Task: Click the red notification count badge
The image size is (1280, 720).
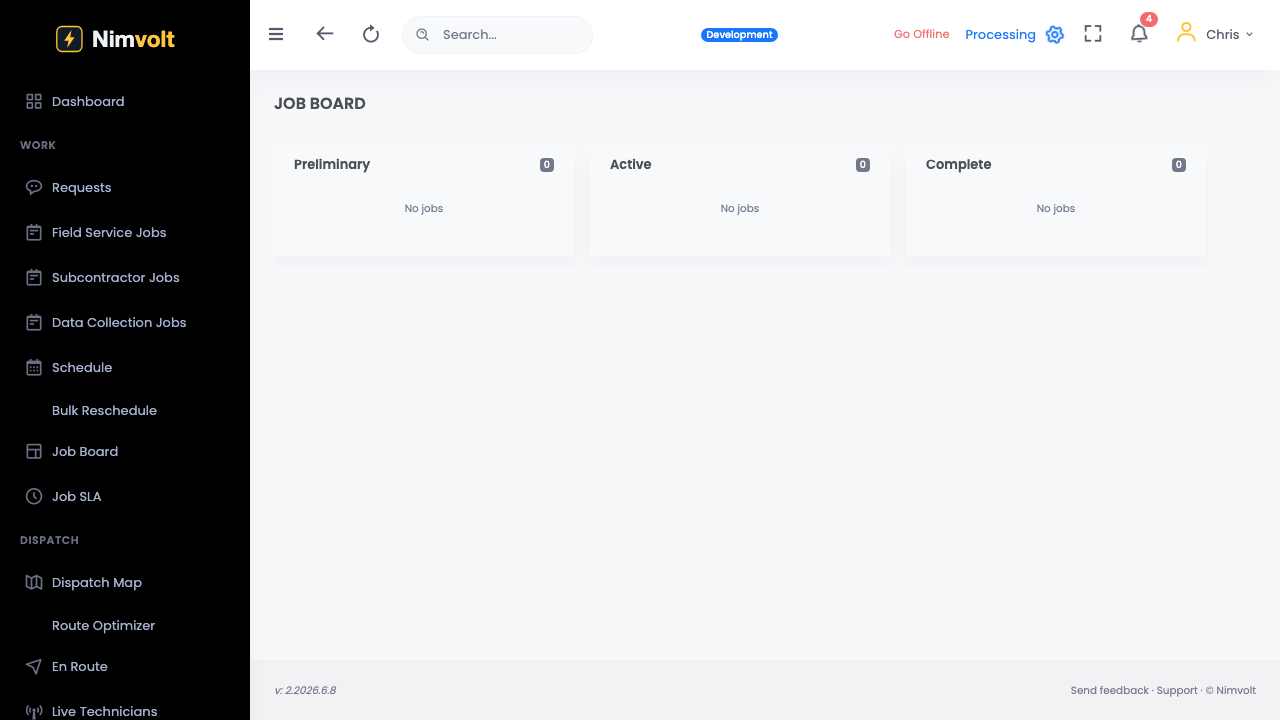Action: [x=1149, y=19]
